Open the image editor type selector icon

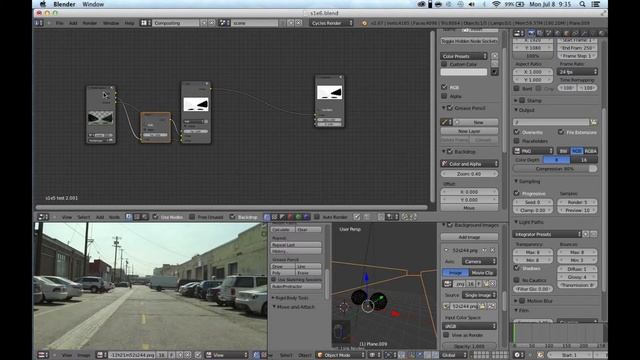click(x=43, y=355)
